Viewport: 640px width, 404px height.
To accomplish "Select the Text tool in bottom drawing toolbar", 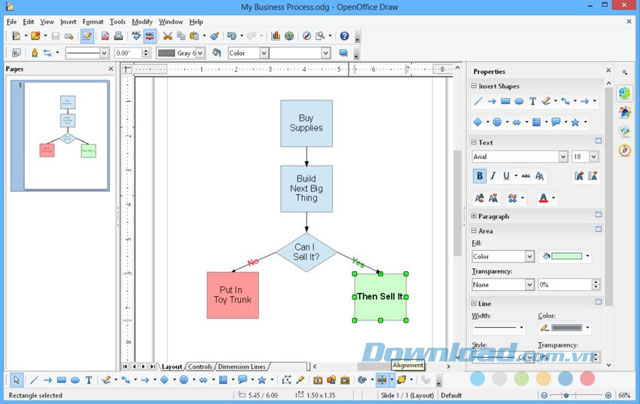I will pyautogui.click(x=88, y=380).
